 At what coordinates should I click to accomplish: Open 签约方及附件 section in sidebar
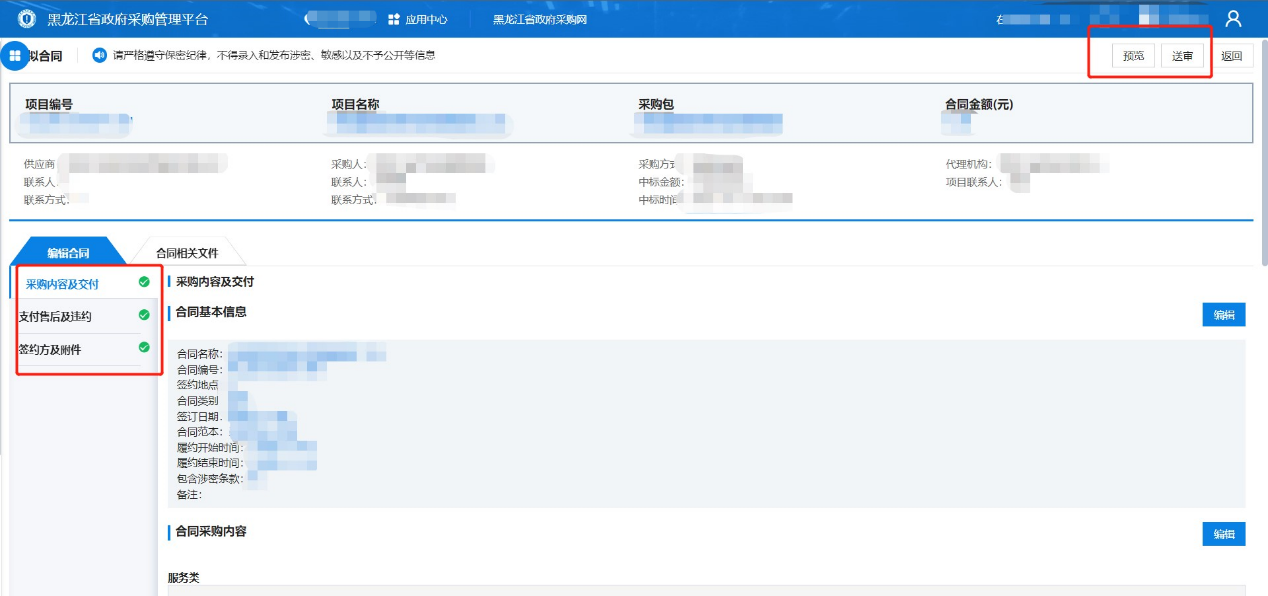(x=50, y=349)
